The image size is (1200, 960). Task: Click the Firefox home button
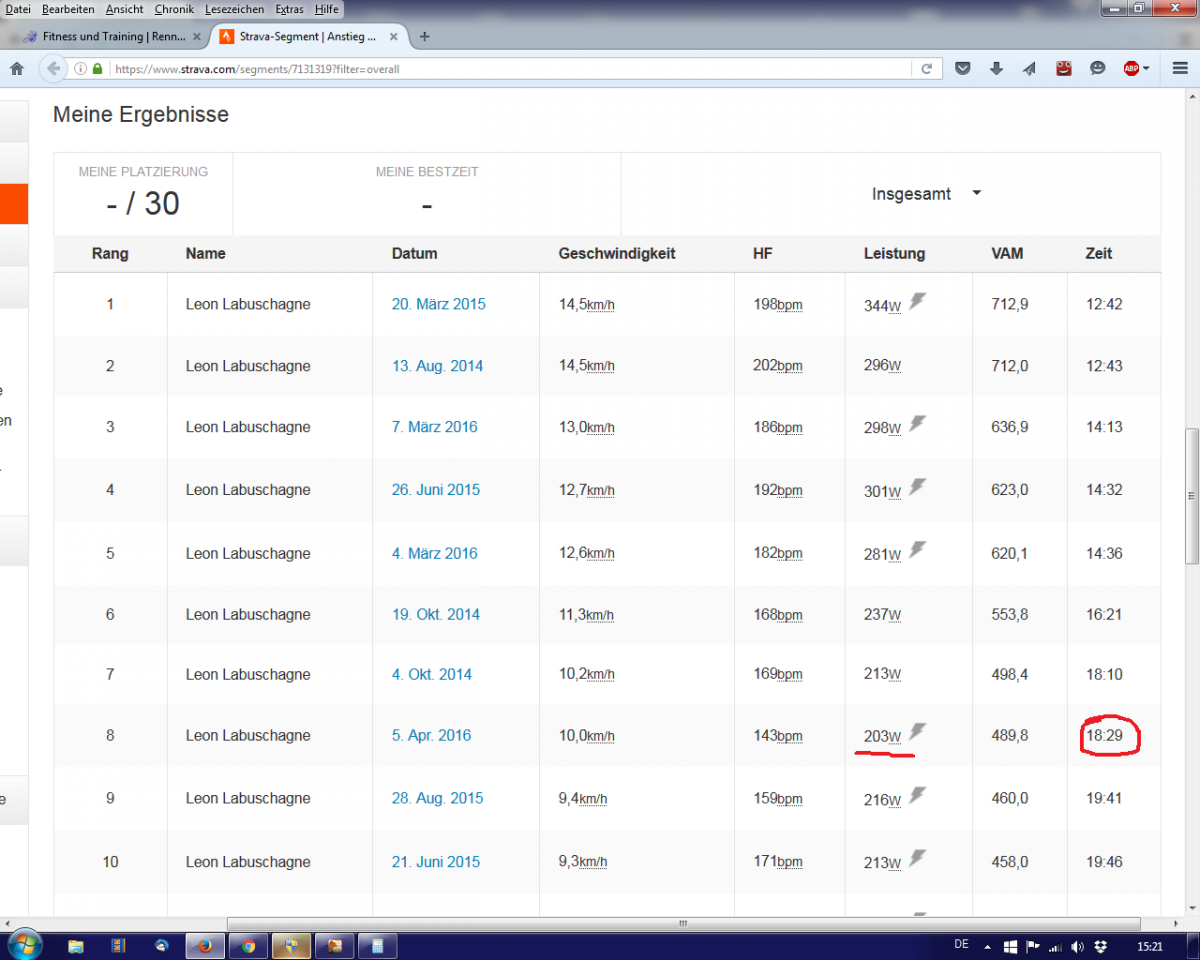[x=16, y=69]
